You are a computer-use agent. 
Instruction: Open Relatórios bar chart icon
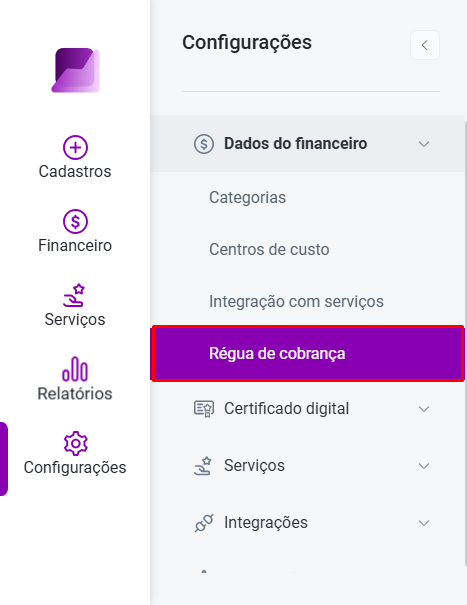(x=75, y=369)
